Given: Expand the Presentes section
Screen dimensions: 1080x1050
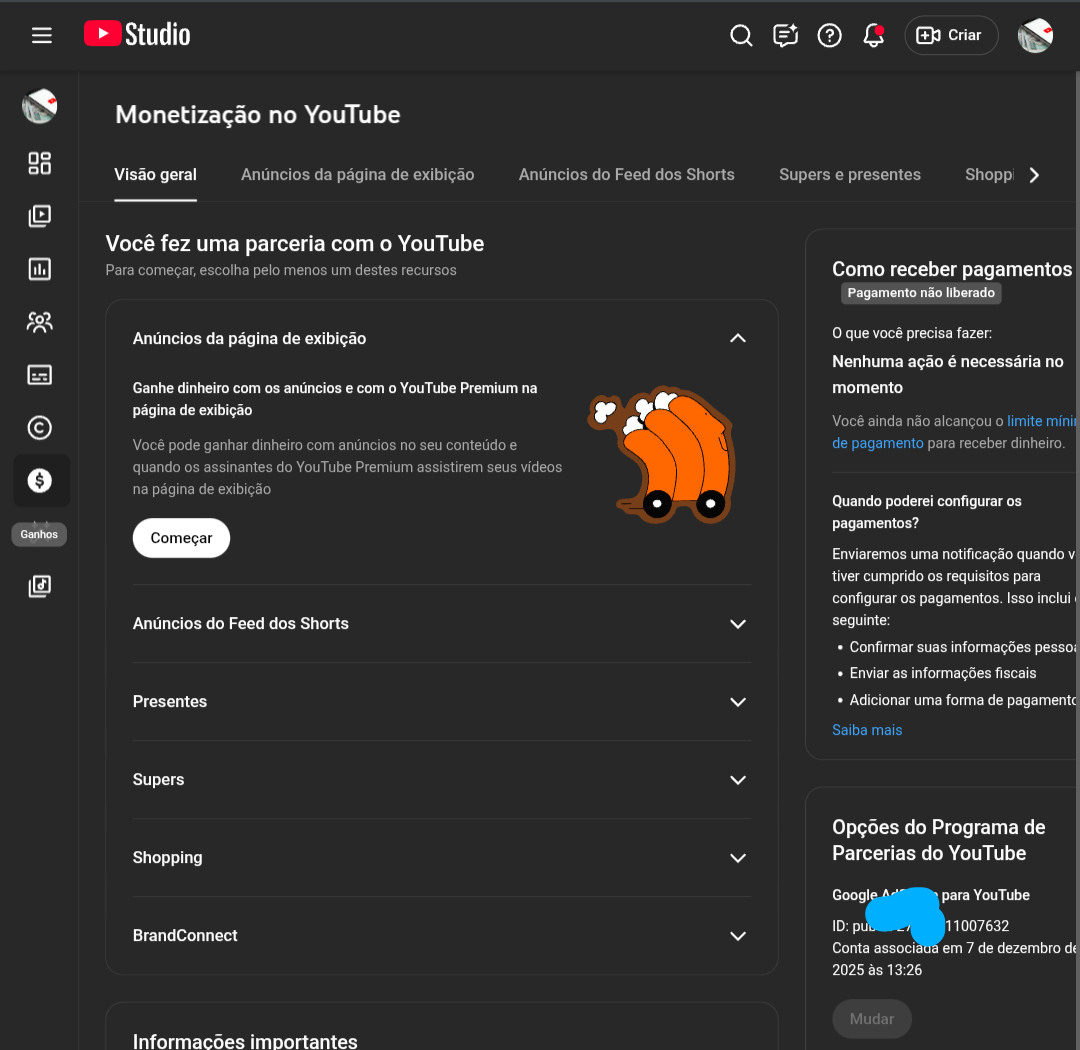Looking at the screenshot, I should point(738,702).
